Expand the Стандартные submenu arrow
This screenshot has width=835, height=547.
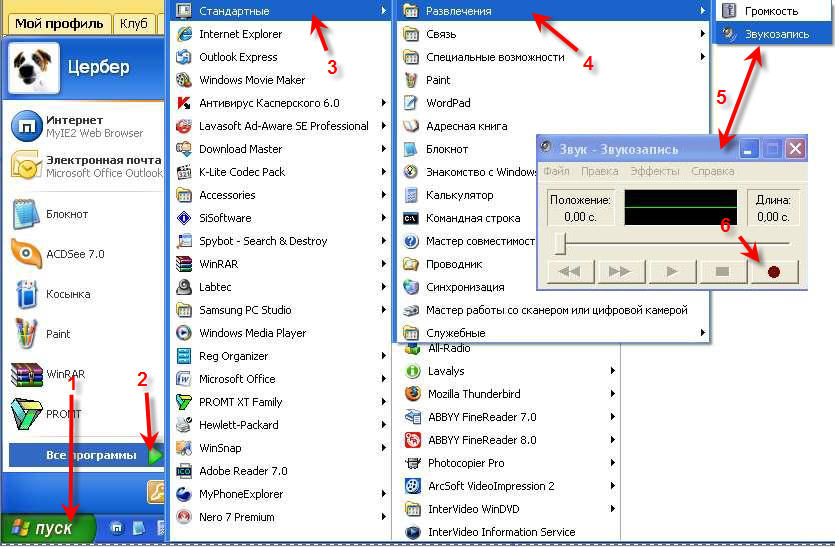[x=383, y=11]
